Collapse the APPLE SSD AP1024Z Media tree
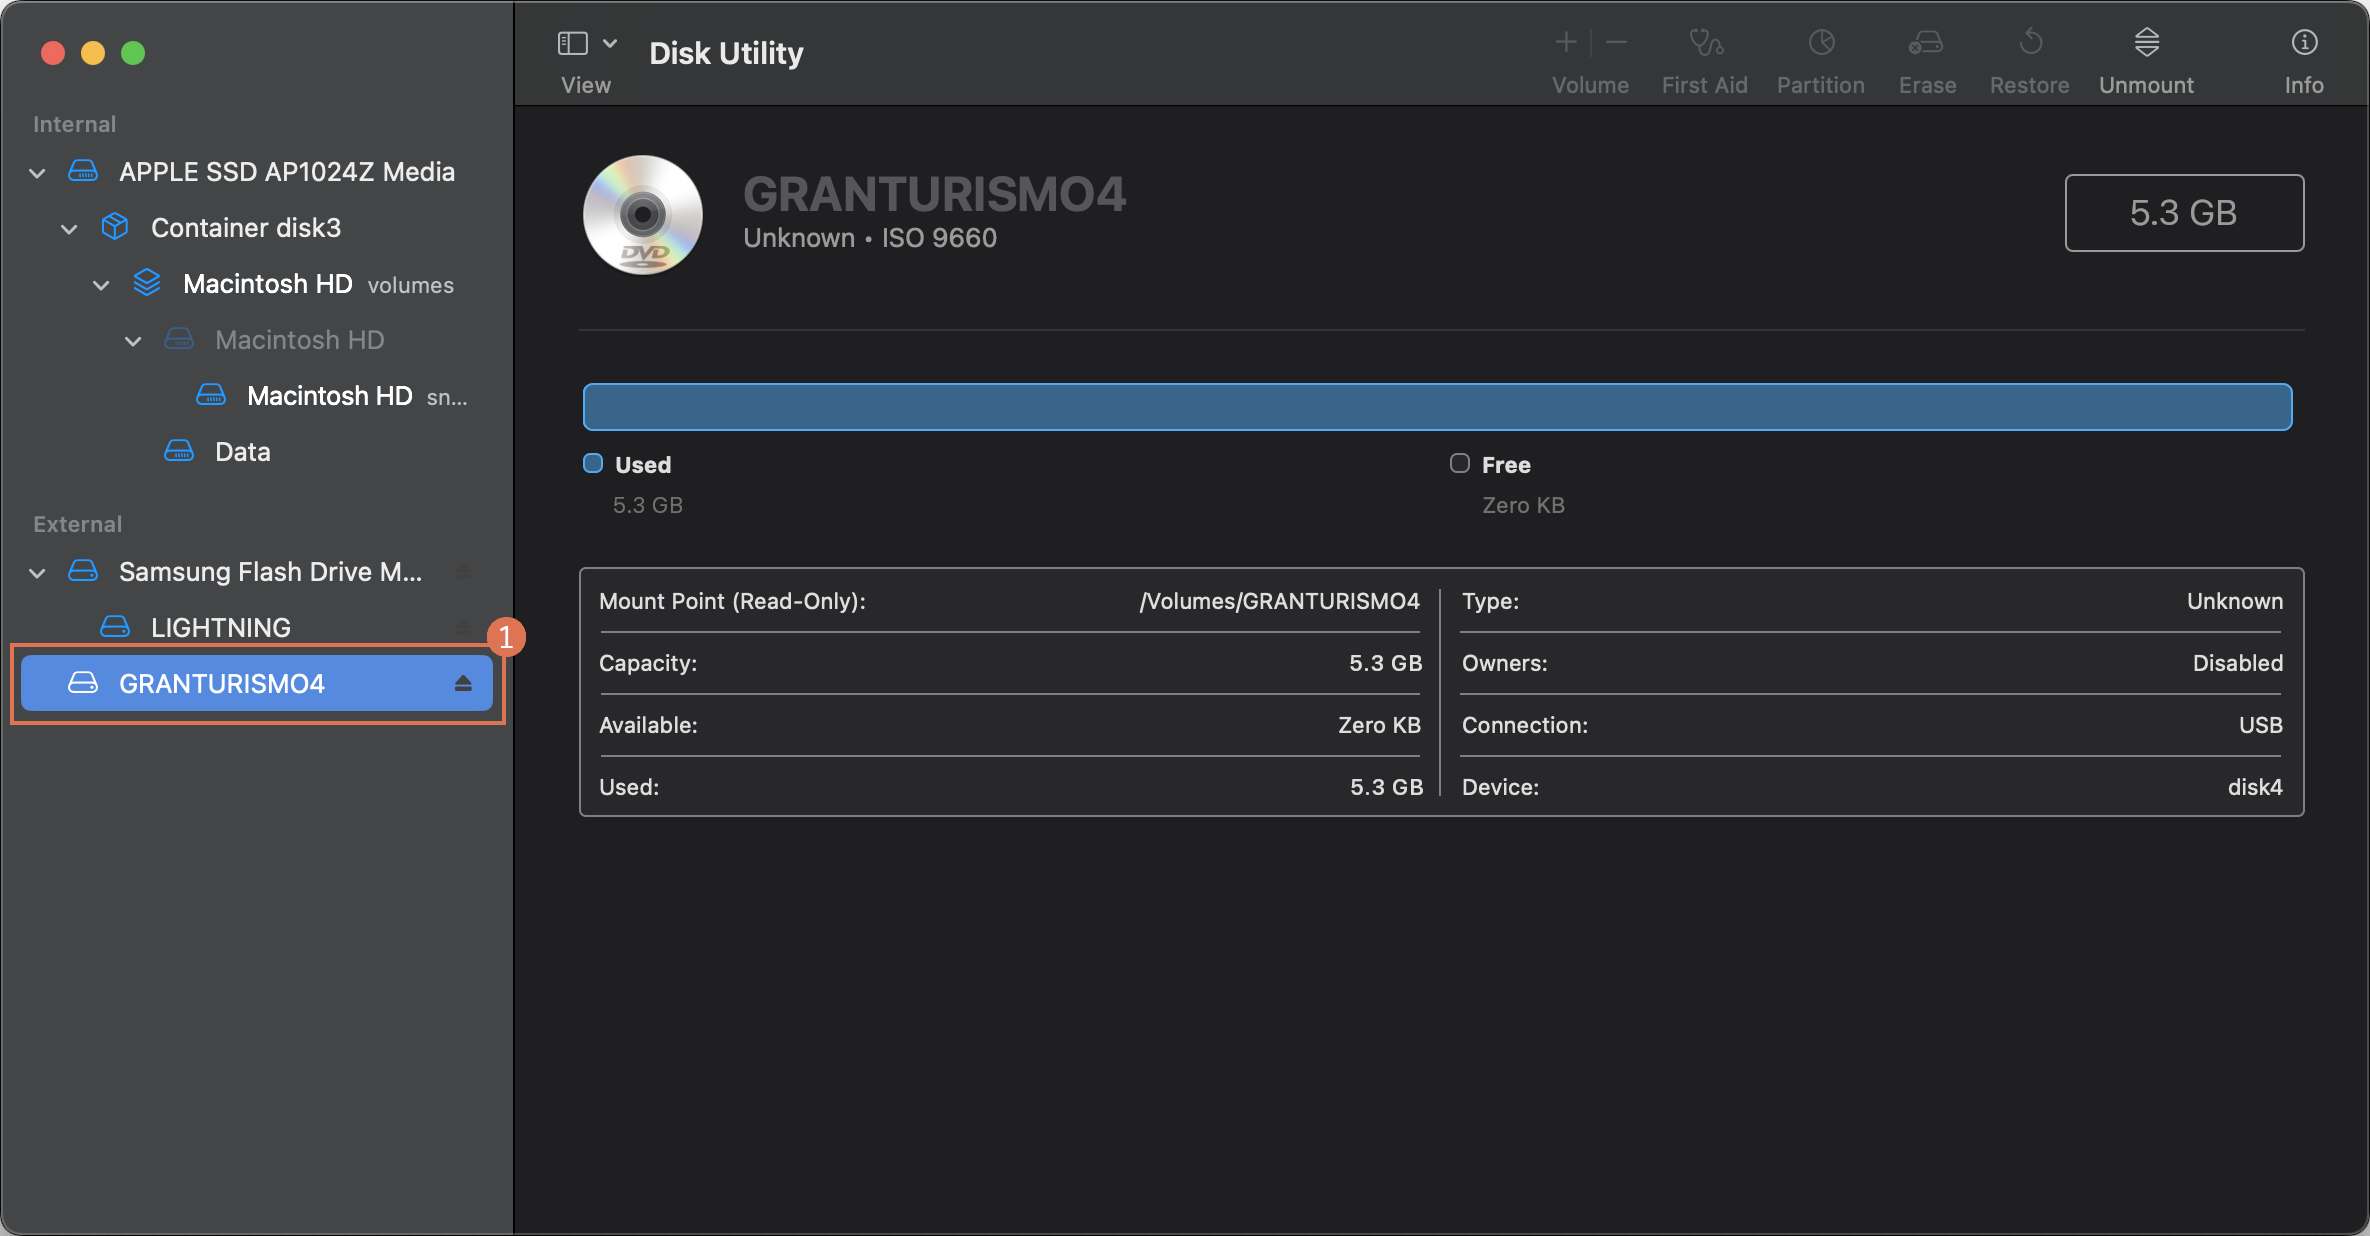 (37, 172)
